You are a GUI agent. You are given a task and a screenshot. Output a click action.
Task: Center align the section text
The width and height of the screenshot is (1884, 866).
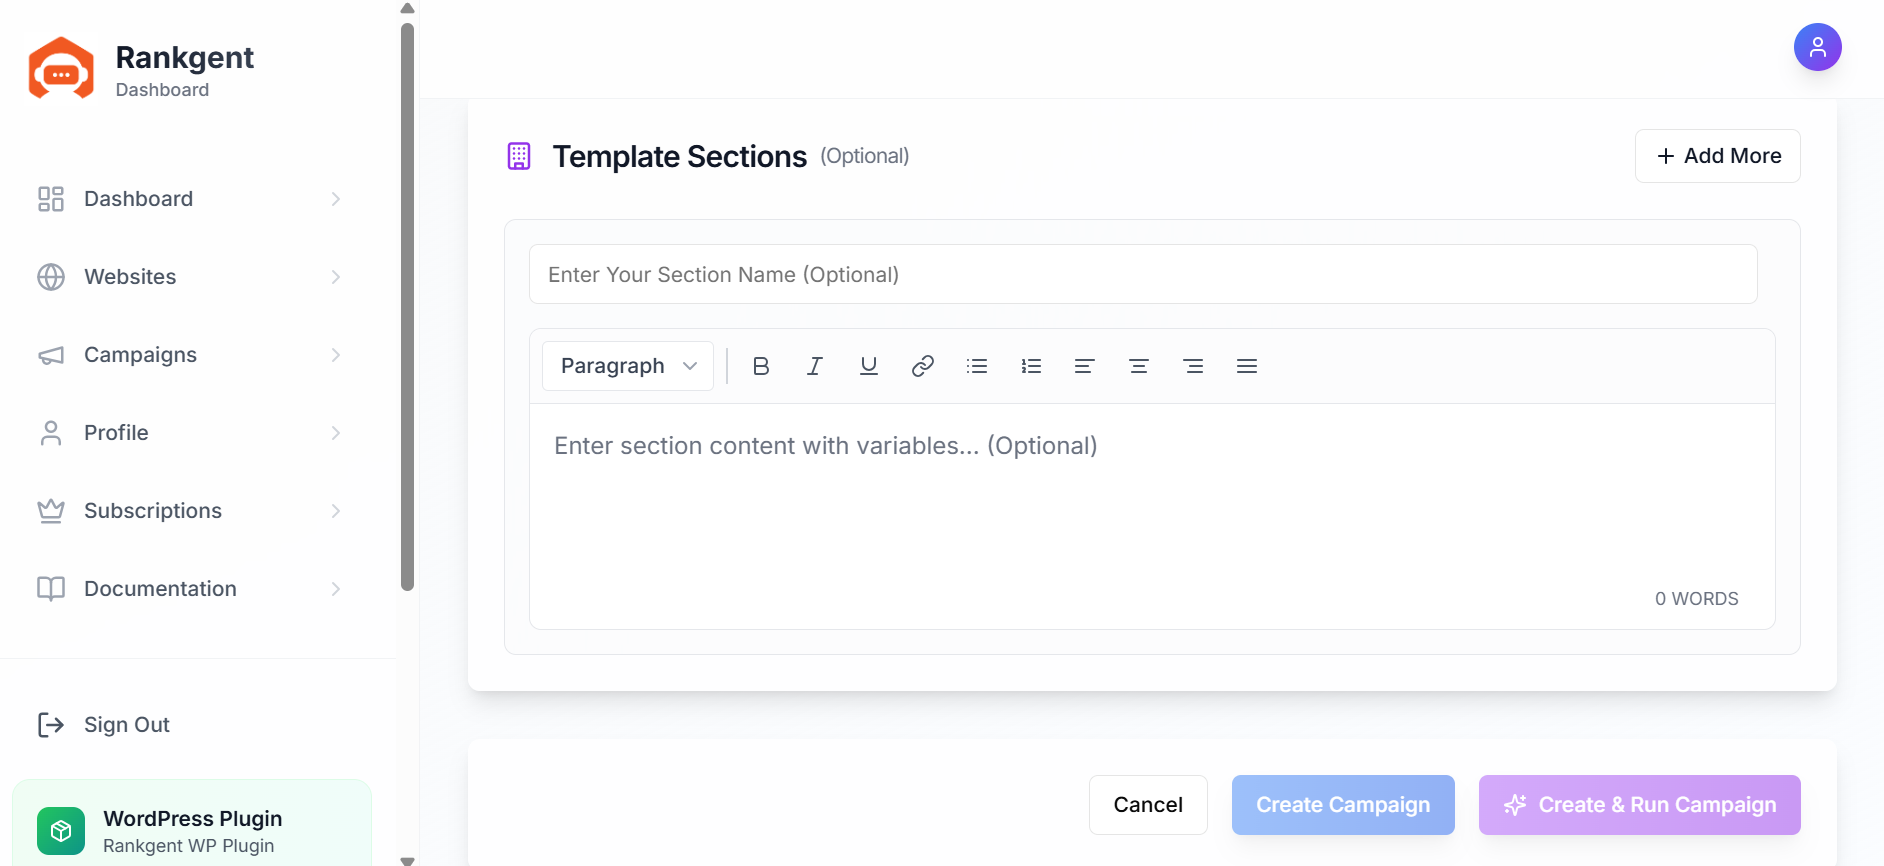coord(1139,366)
